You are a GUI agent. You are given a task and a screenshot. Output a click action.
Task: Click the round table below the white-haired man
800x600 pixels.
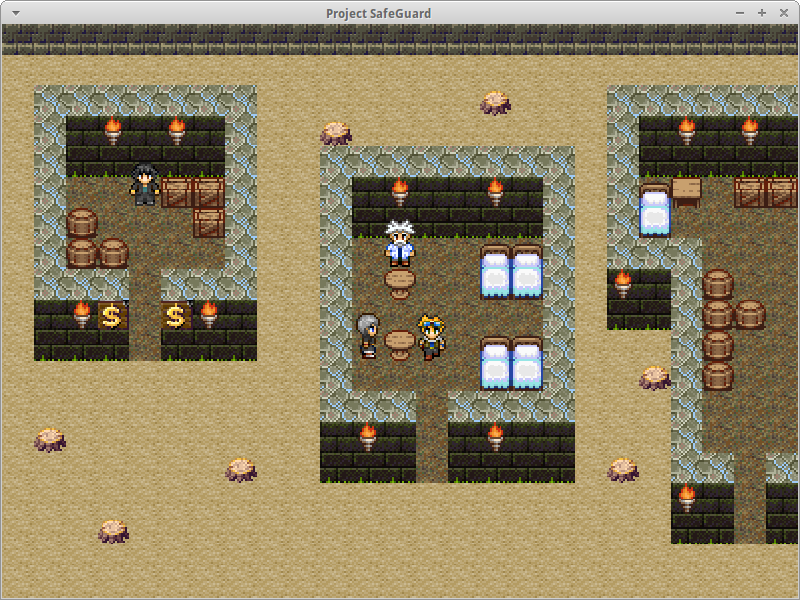pyautogui.click(x=400, y=283)
